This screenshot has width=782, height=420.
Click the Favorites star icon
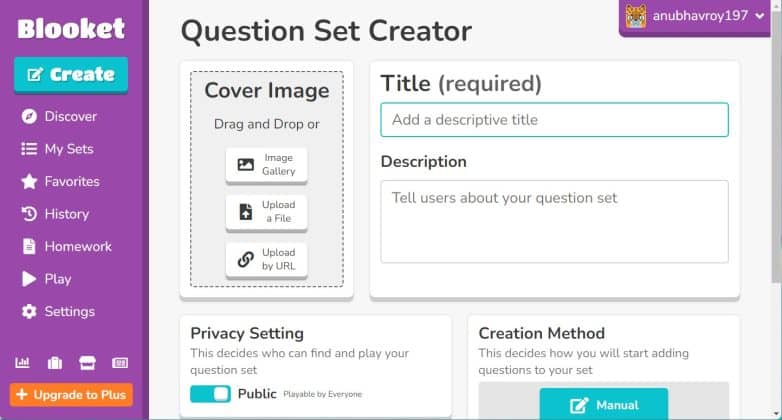29,181
